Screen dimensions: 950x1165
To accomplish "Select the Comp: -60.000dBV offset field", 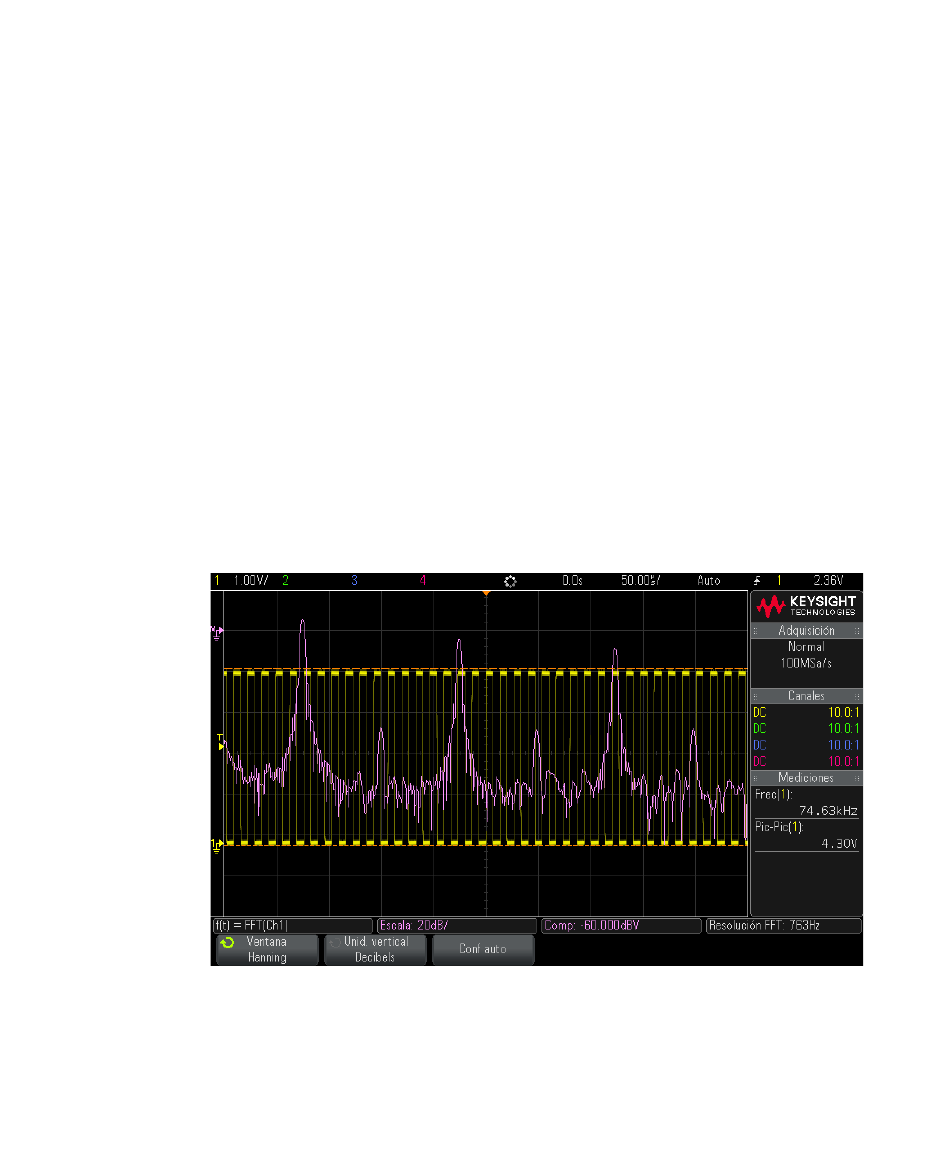I will (x=622, y=926).
